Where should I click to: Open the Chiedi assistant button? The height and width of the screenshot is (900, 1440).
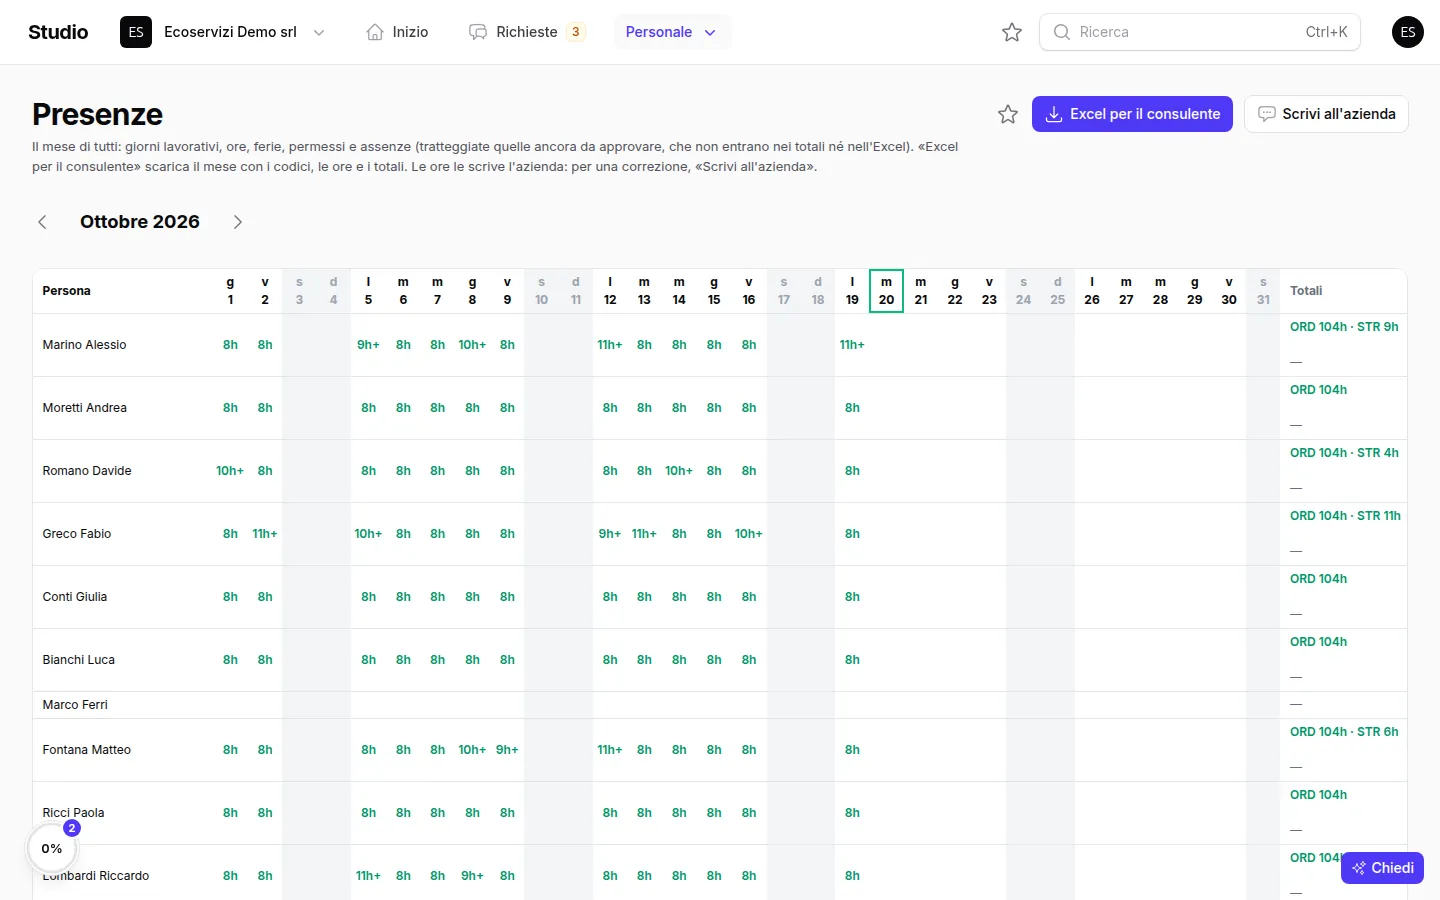click(1382, 868)
